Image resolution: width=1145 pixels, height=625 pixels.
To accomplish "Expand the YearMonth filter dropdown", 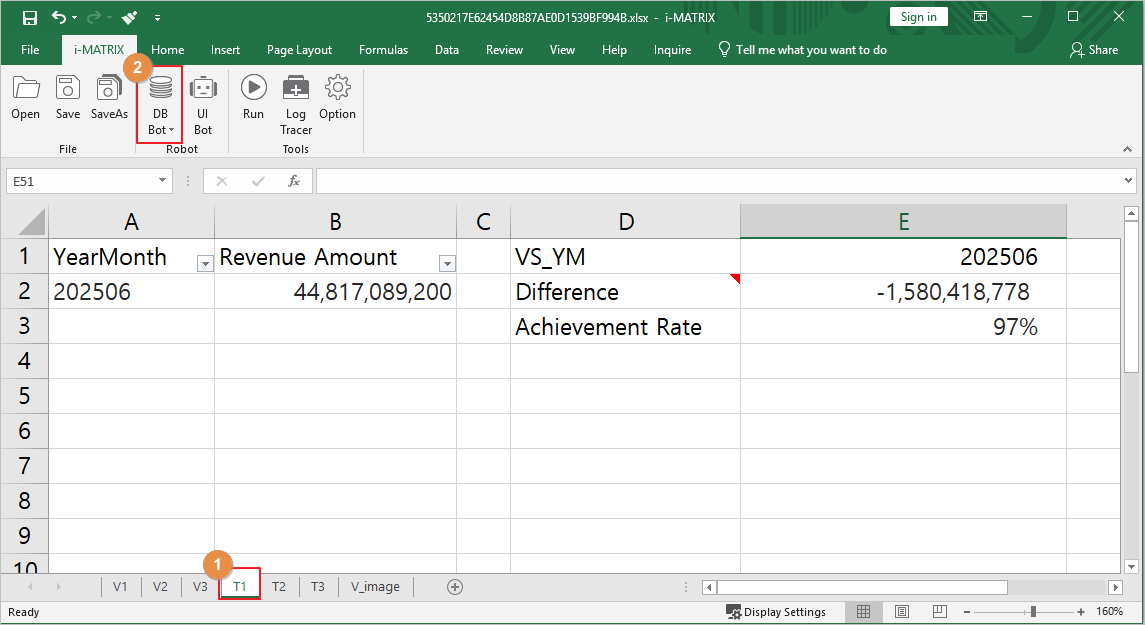I will 205,264.
